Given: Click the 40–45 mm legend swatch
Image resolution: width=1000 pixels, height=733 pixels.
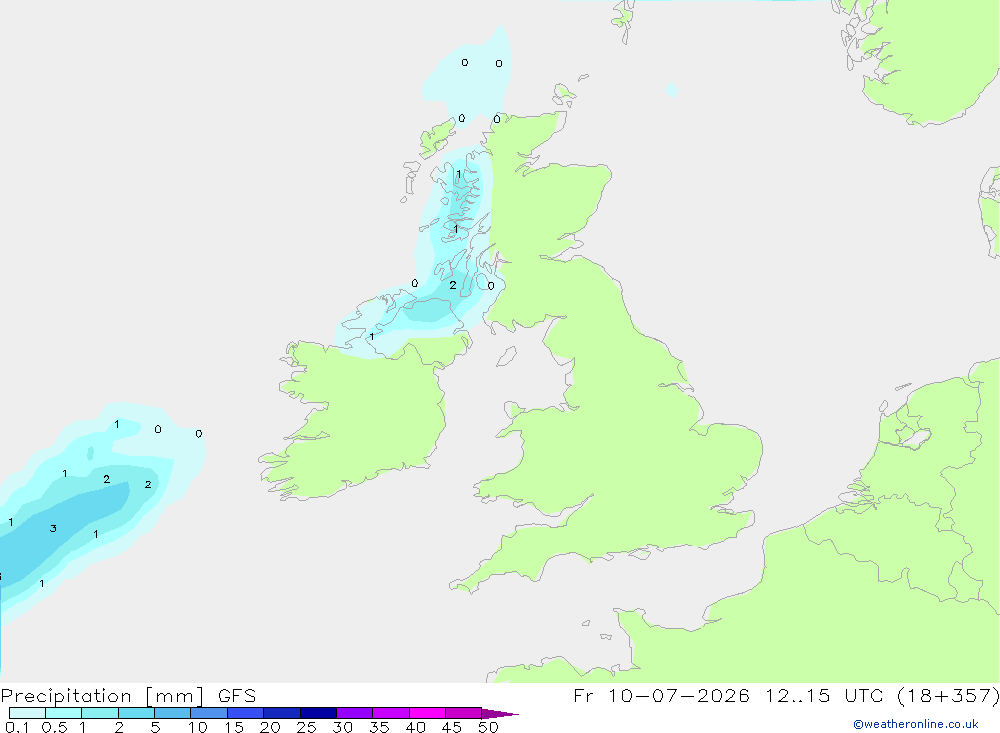Looking at the screenshot, I should [x=427, y=713].
